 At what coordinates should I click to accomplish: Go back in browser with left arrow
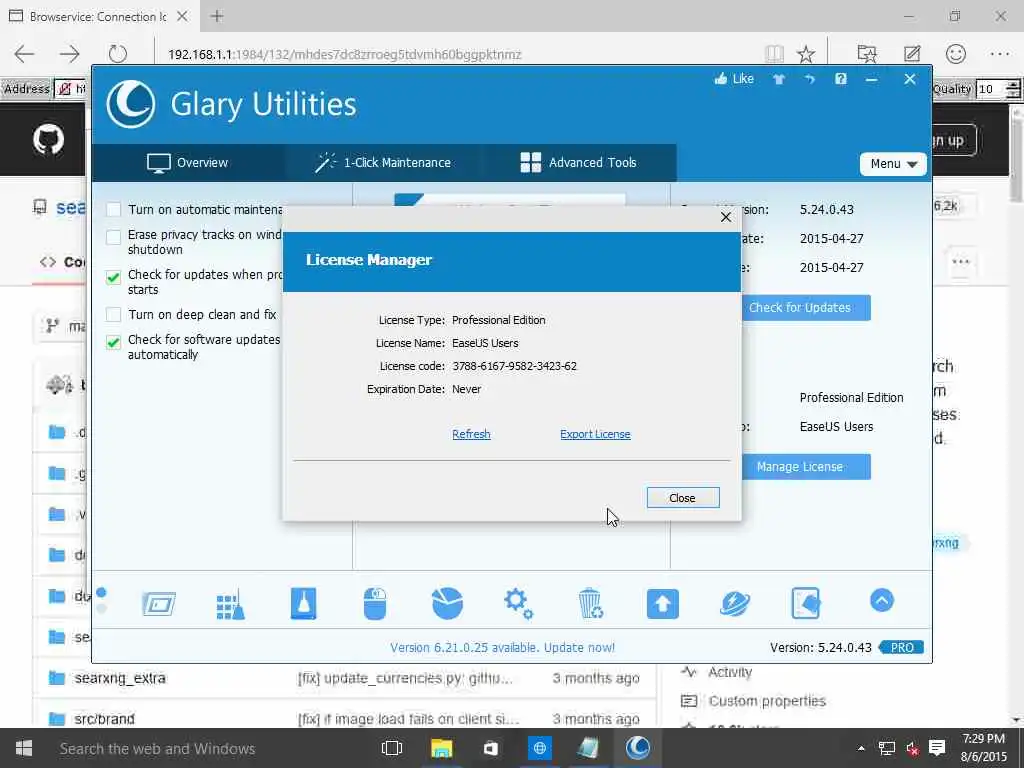pyautogui.click(x=24, y=54)
